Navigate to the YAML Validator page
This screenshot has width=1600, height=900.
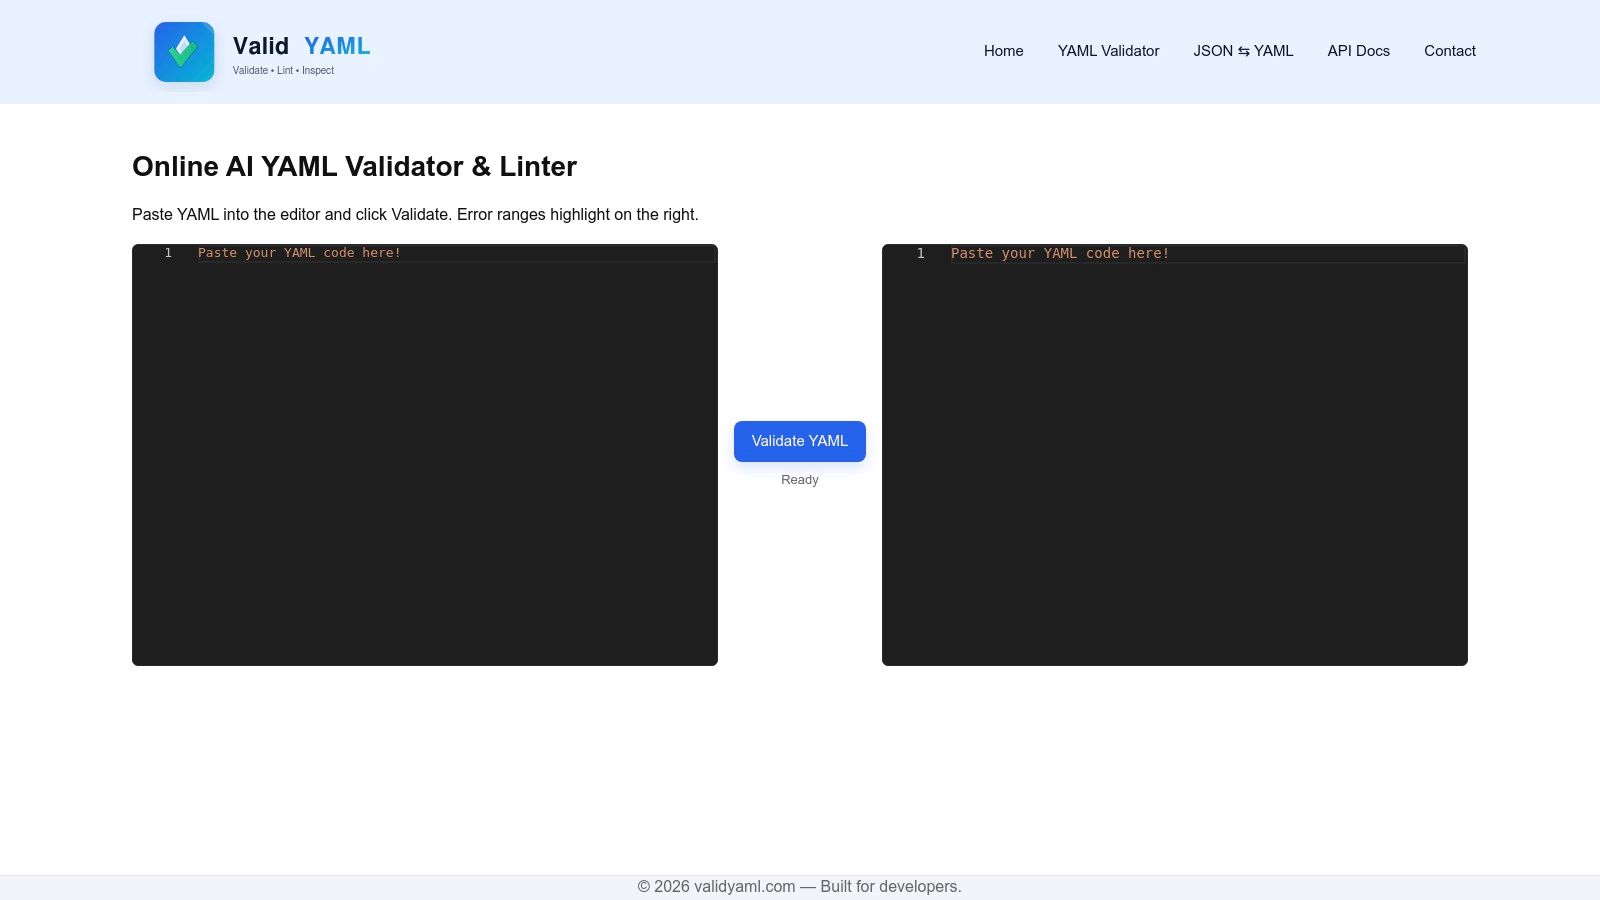1107,51
